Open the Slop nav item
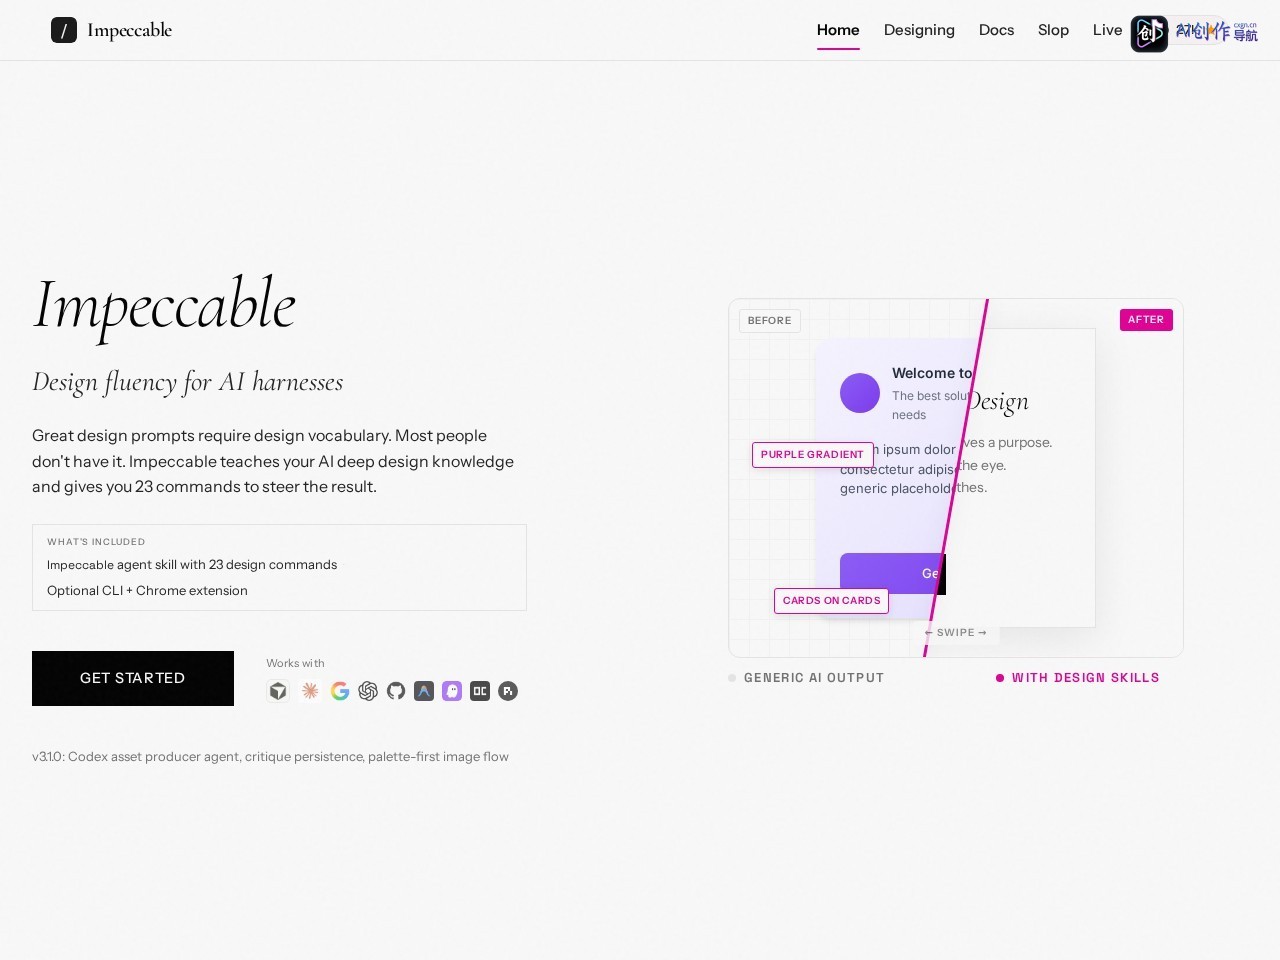Screen dimensions: 1280x960 click(x=1053, y=30)
